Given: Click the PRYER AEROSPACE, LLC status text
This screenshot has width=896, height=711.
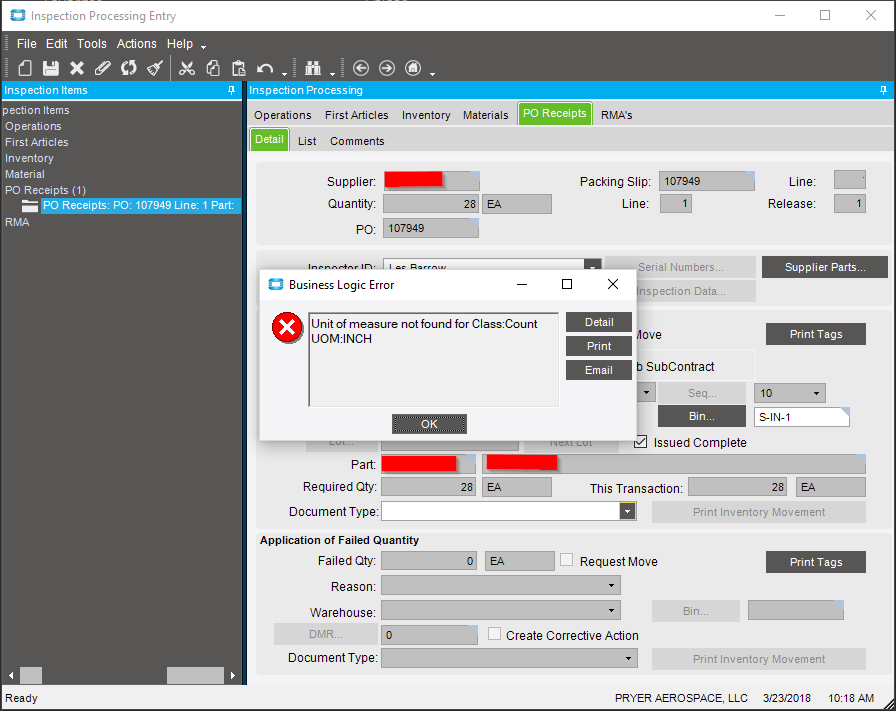Looking at the screenshot, I should 681,698.
